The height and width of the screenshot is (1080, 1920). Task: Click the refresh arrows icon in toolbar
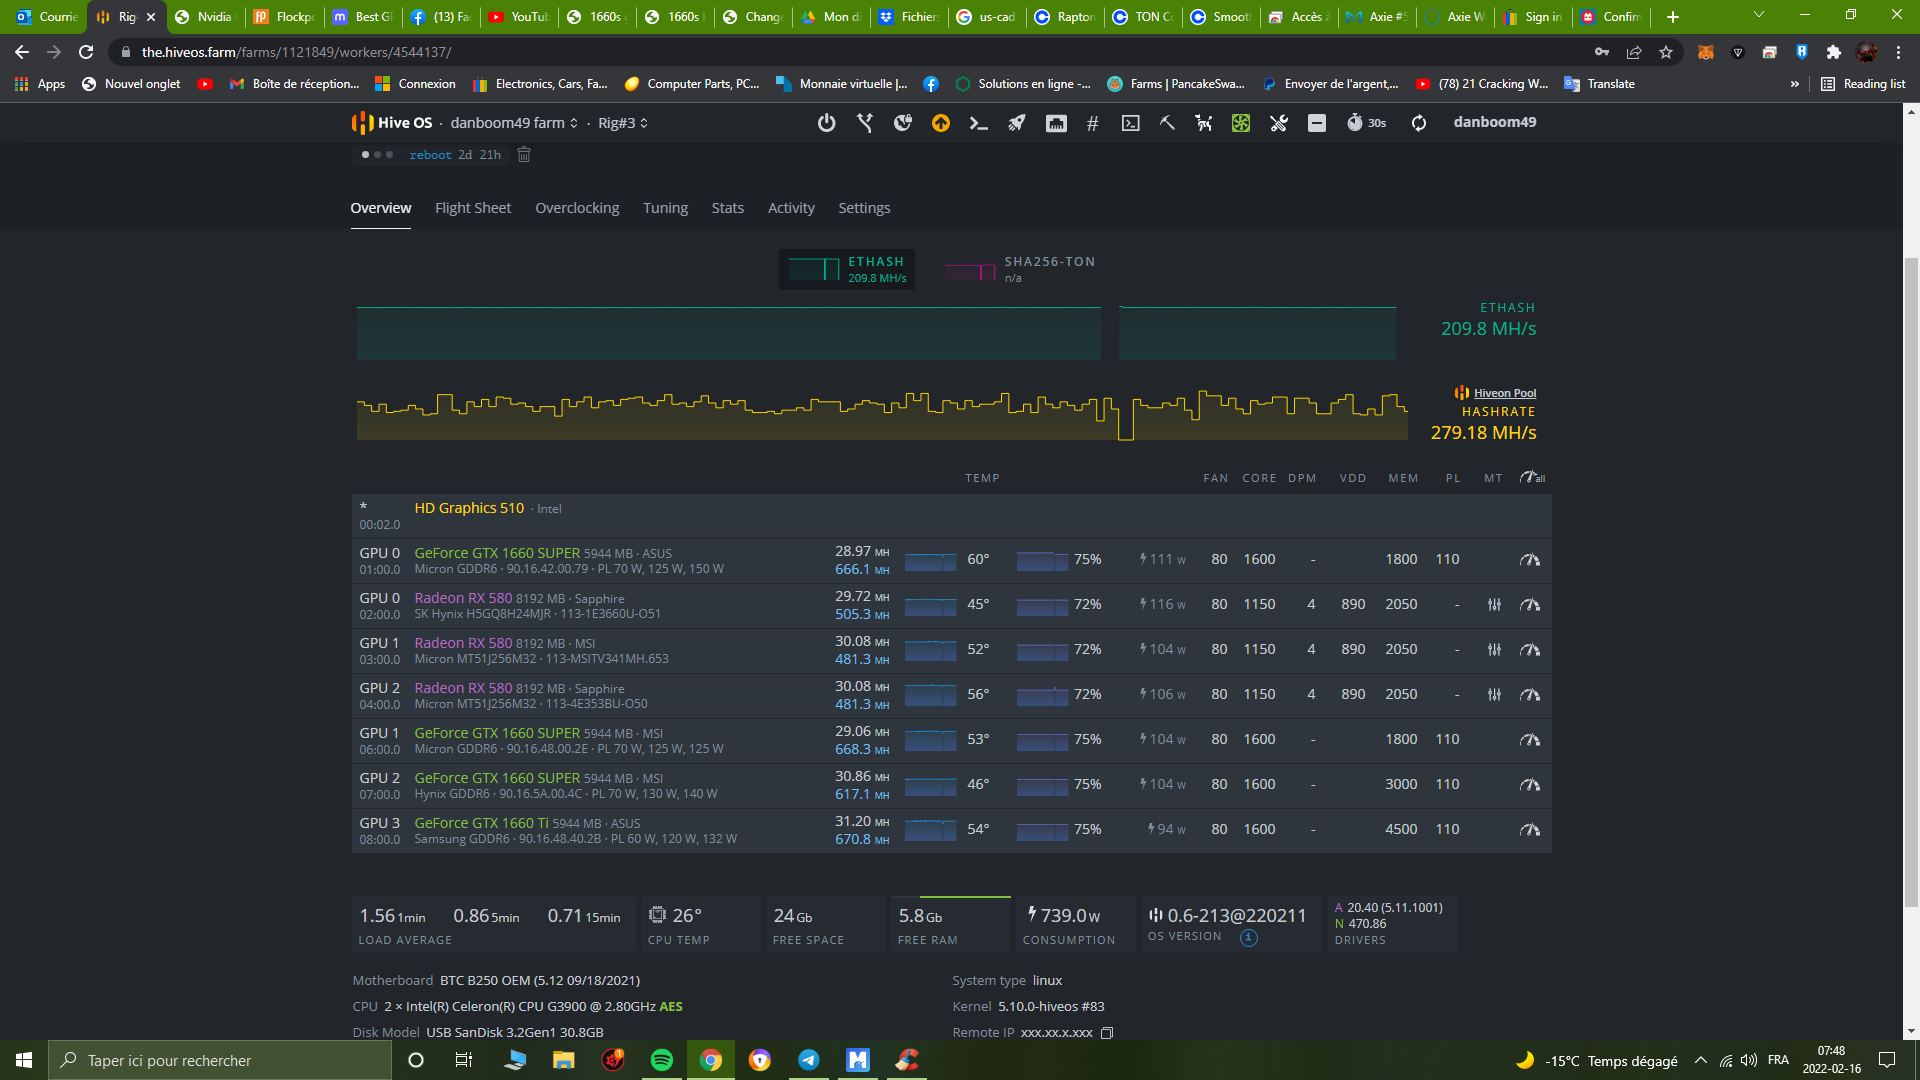(x=1419, y=123)
